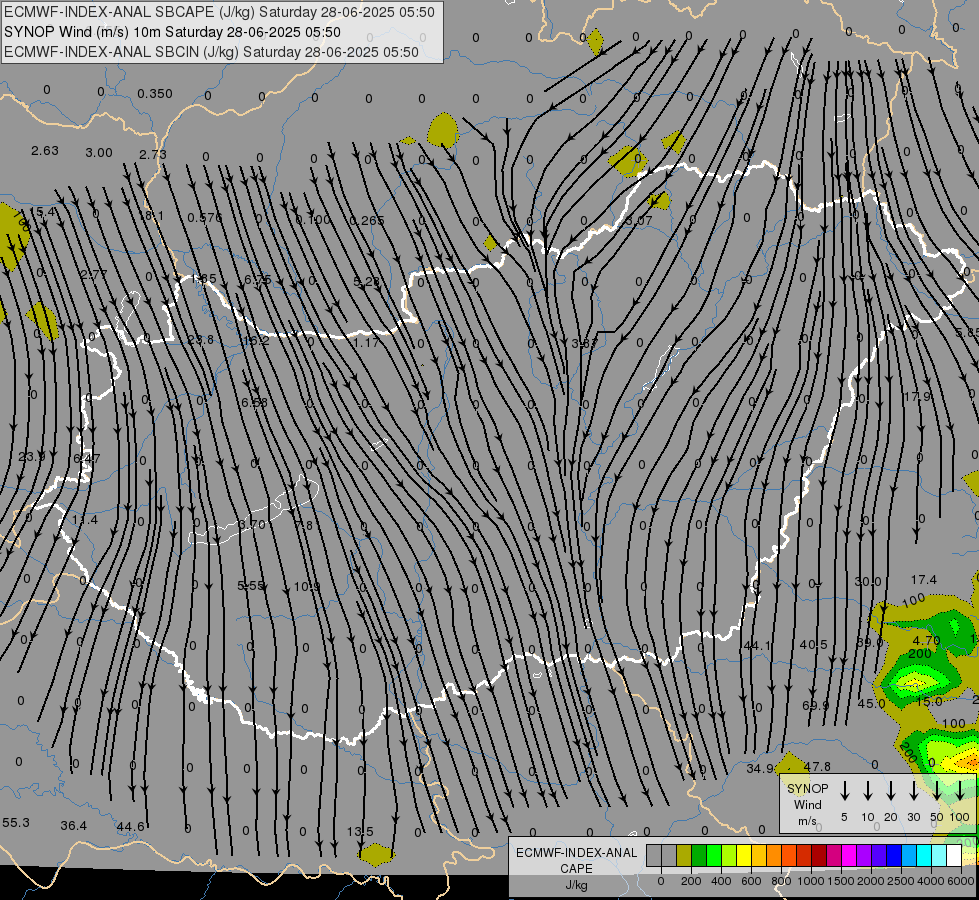The height and width of the screenshot is (900, 979).
Task: Click the map value 13.5
Action: (x=360, y=831)
